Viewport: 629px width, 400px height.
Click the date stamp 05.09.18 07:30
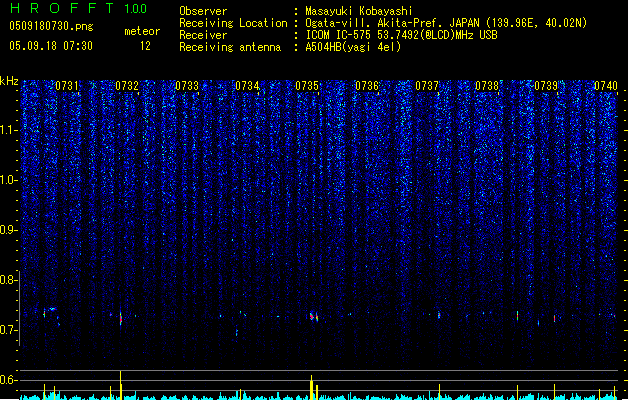click(x=51, y=46)
